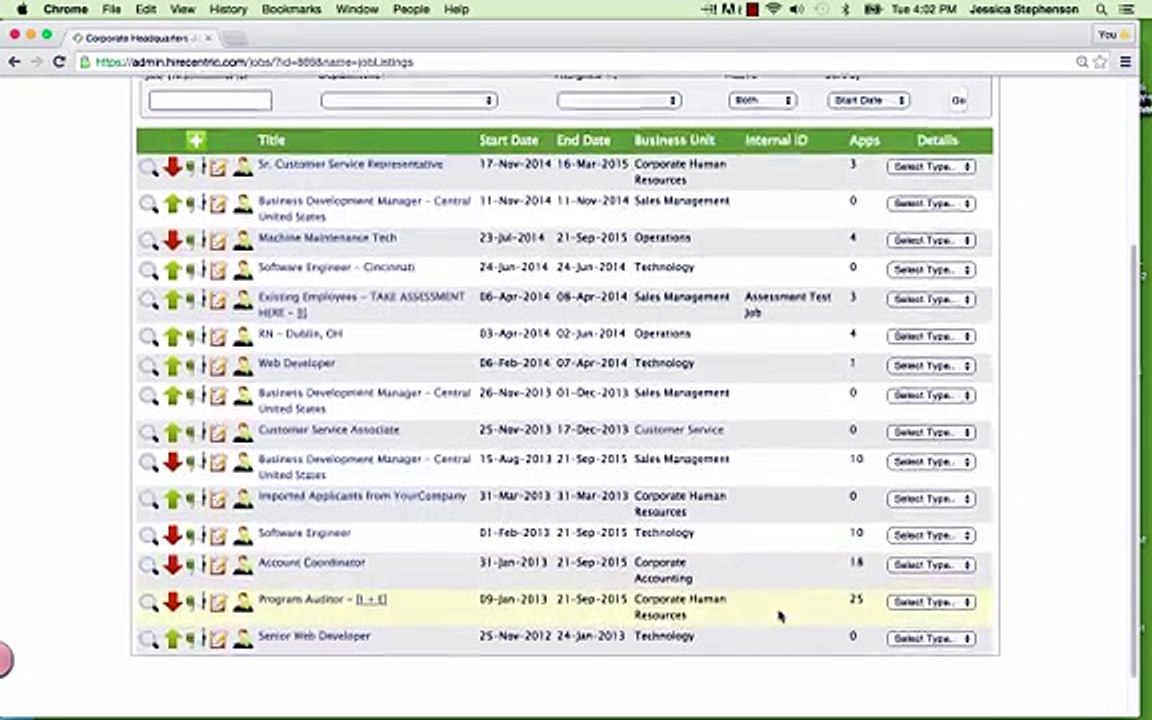Toggle red status arrow for Machine Maintenance Tech

point(173,240)
